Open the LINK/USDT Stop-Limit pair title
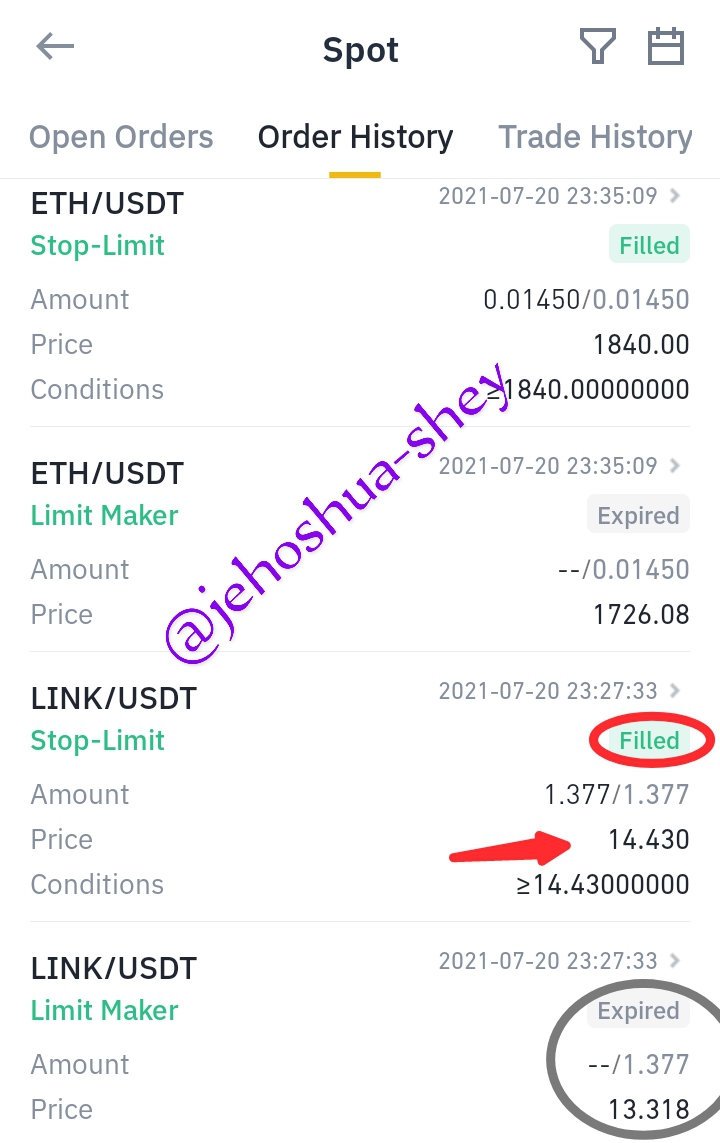Image resolution: width=720 pixels, height=1143 pixels. pyautogui.click(x=114, y=698)
